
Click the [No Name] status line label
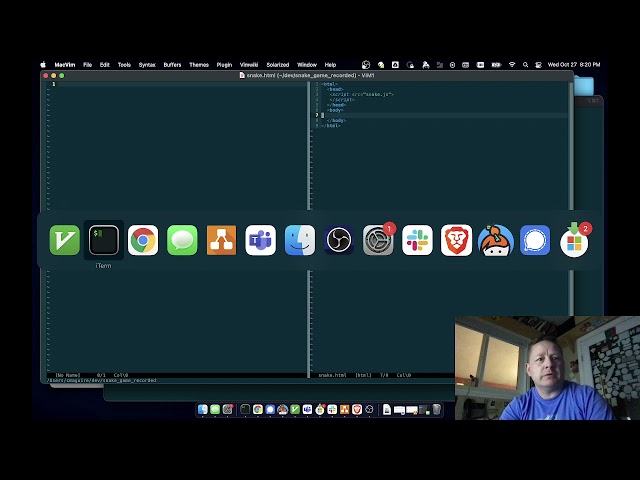point(68,375)
